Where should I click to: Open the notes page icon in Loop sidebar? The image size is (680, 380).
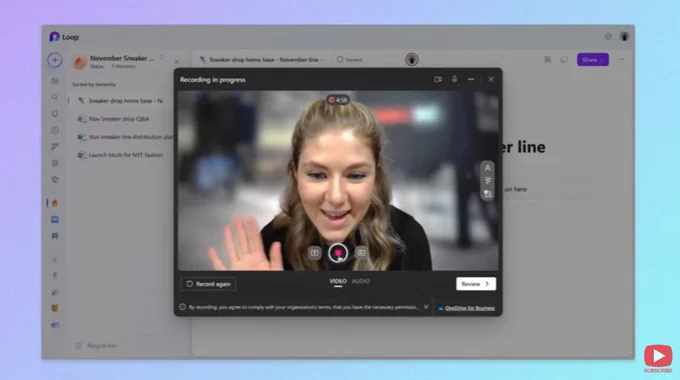pos(55,163)
